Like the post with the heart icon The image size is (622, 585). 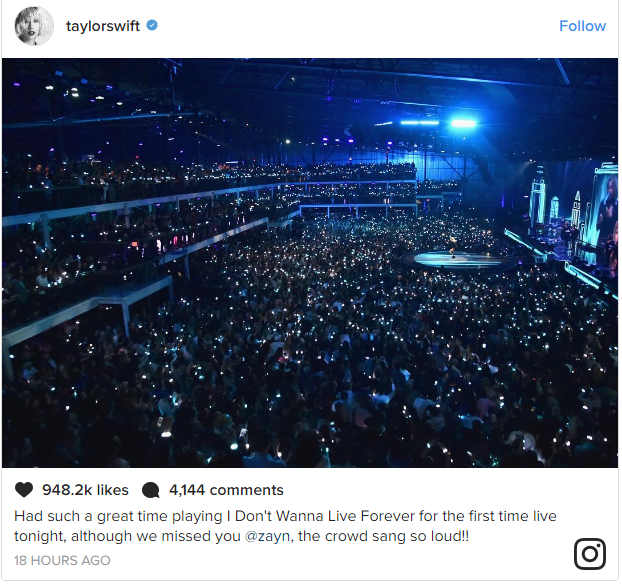24,490
